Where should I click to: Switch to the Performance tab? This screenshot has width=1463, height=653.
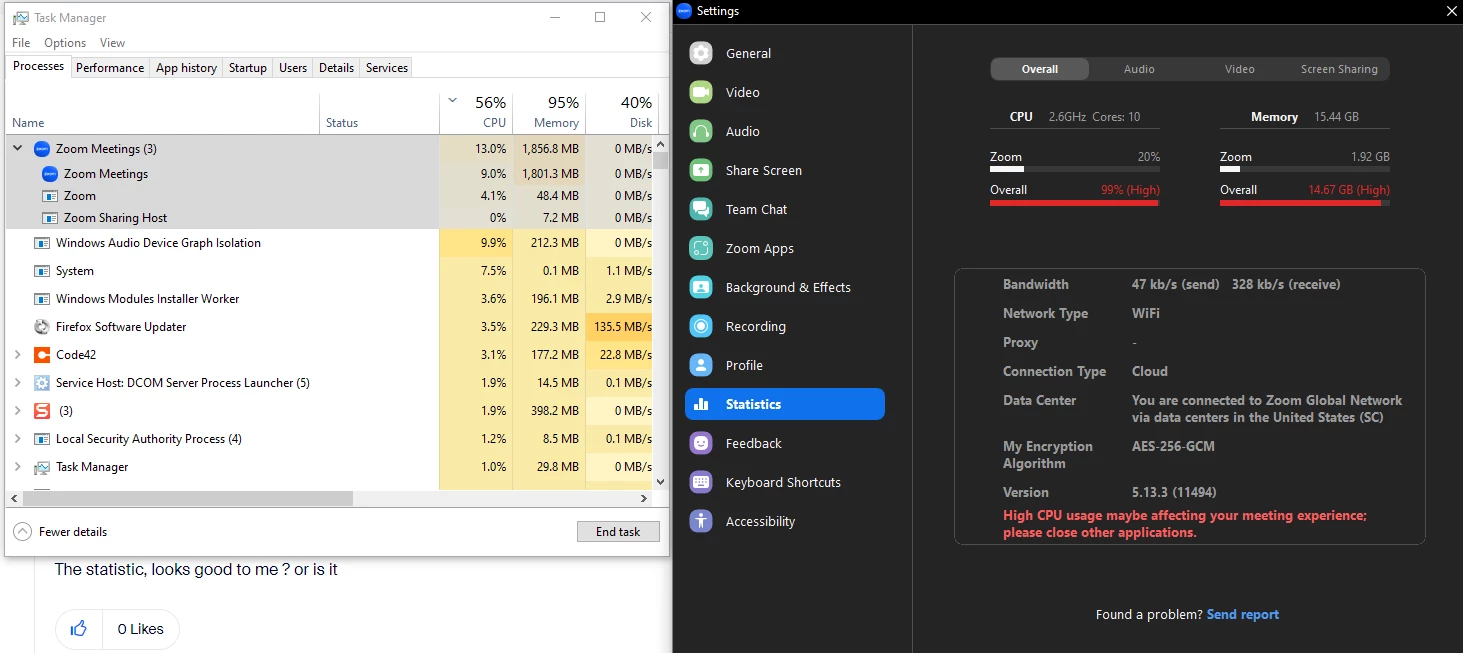110,68
